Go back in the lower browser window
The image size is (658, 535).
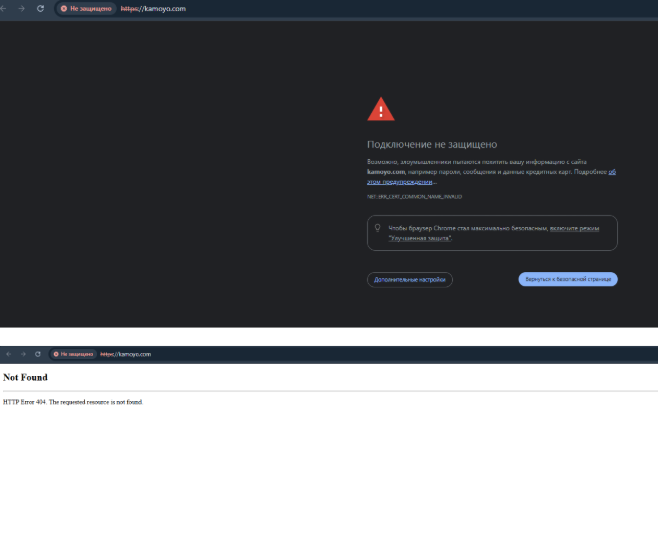[x=8, y=354]
